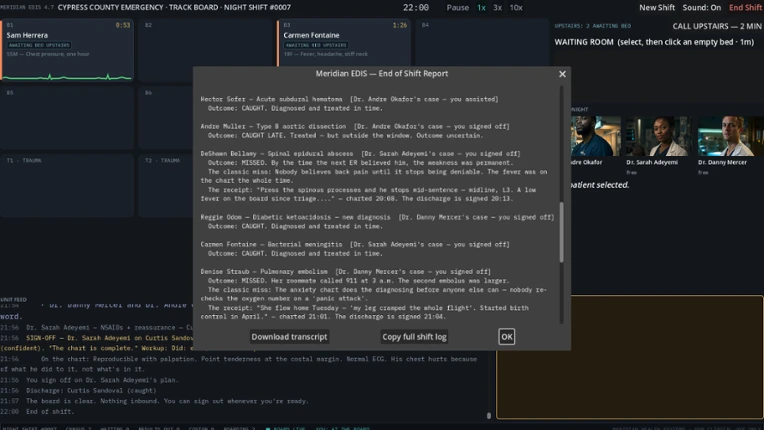Select Dr. Danny Mercer's portrait
The image size is (764, 430).
(730, 136)
